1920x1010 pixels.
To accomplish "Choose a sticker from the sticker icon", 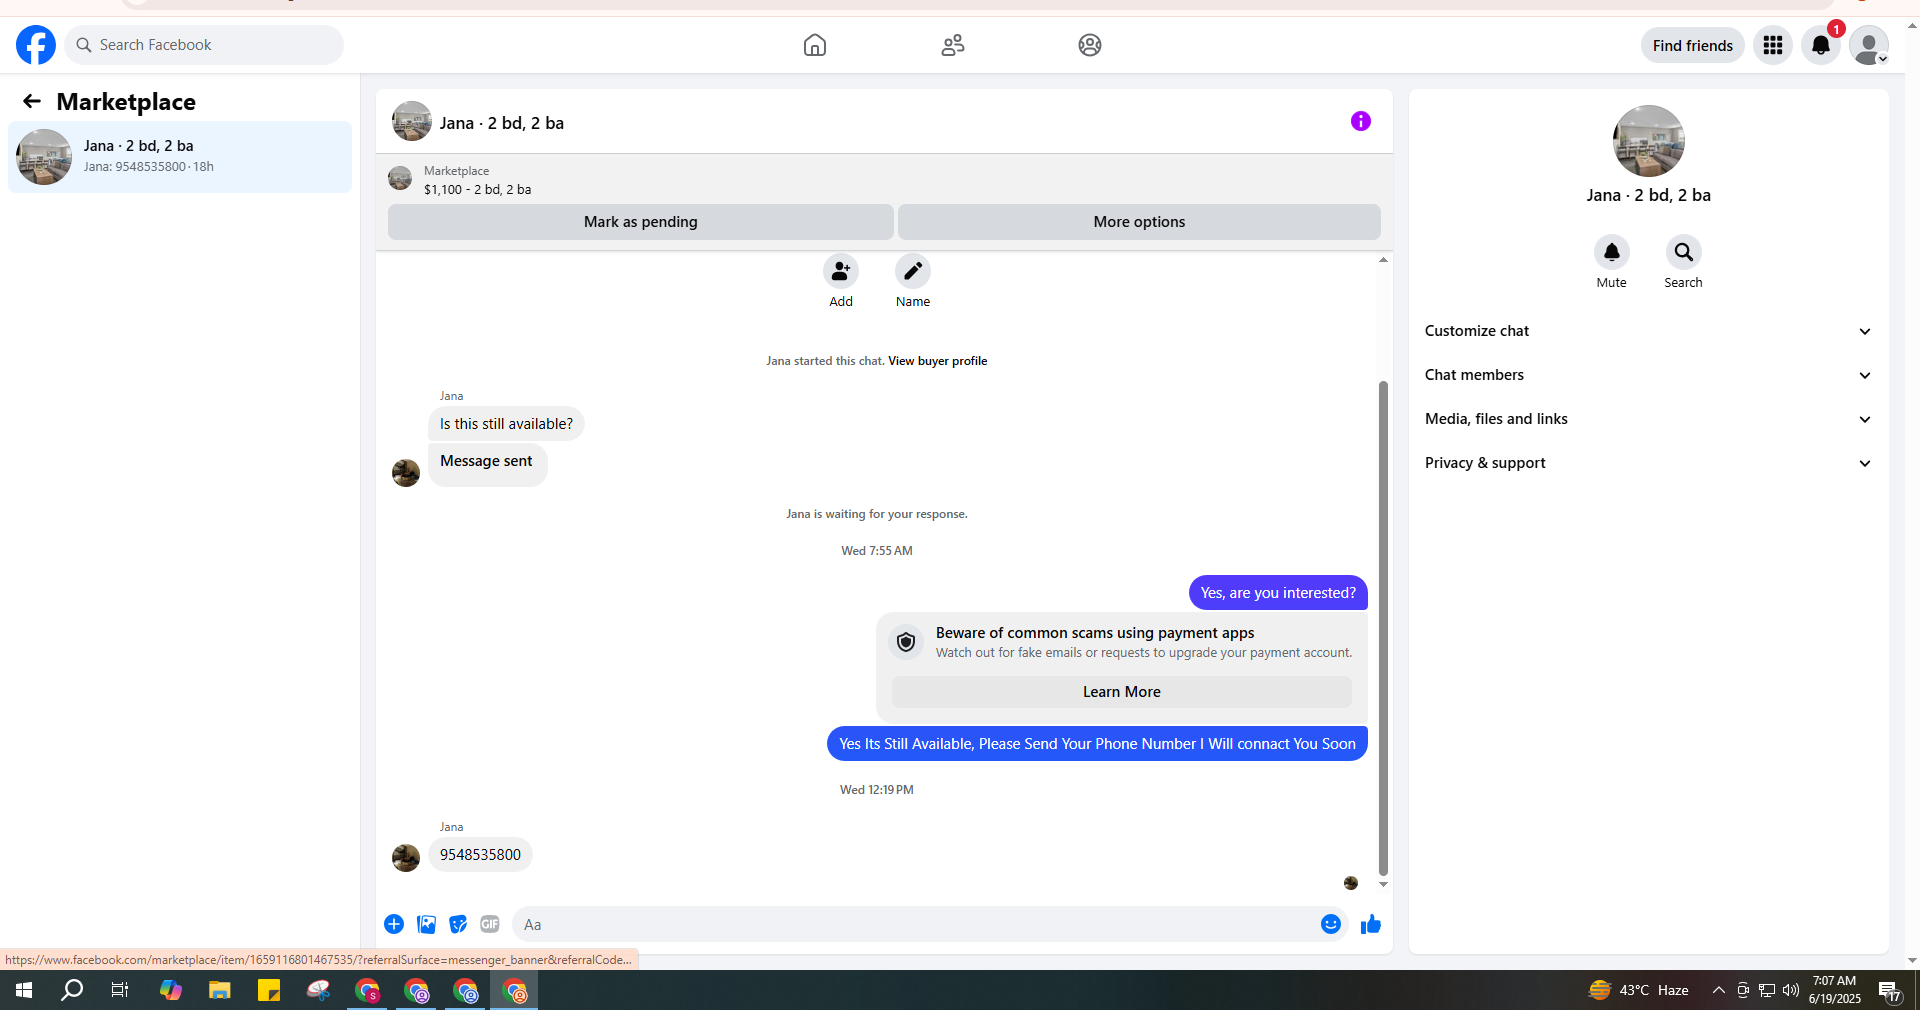I will tap(458, 924).
